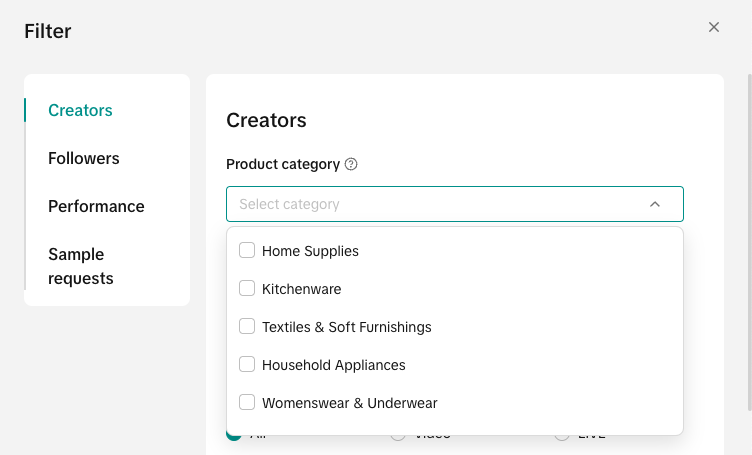Choose the Video radio button

(x=398, y=436)
